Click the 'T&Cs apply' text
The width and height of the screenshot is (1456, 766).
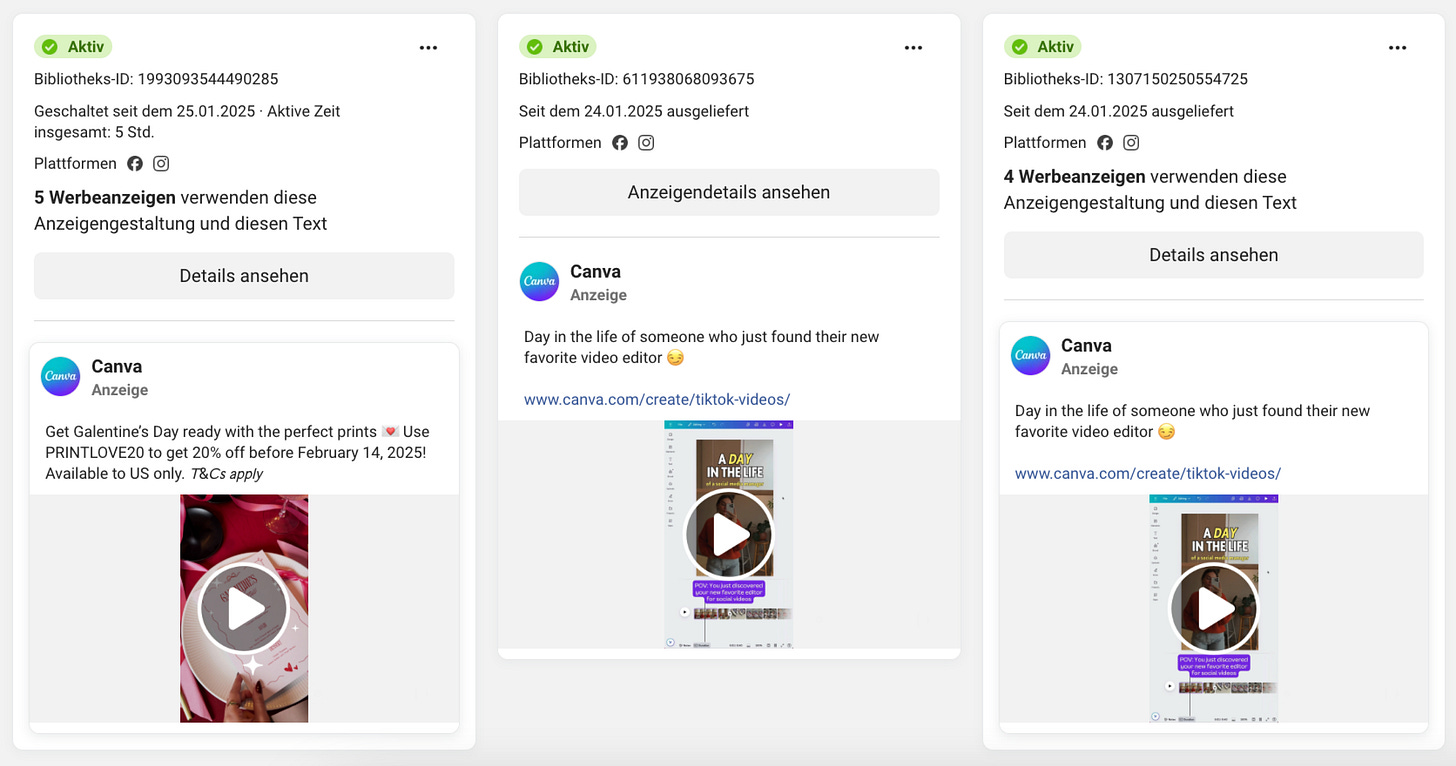(x=227, y=474)
